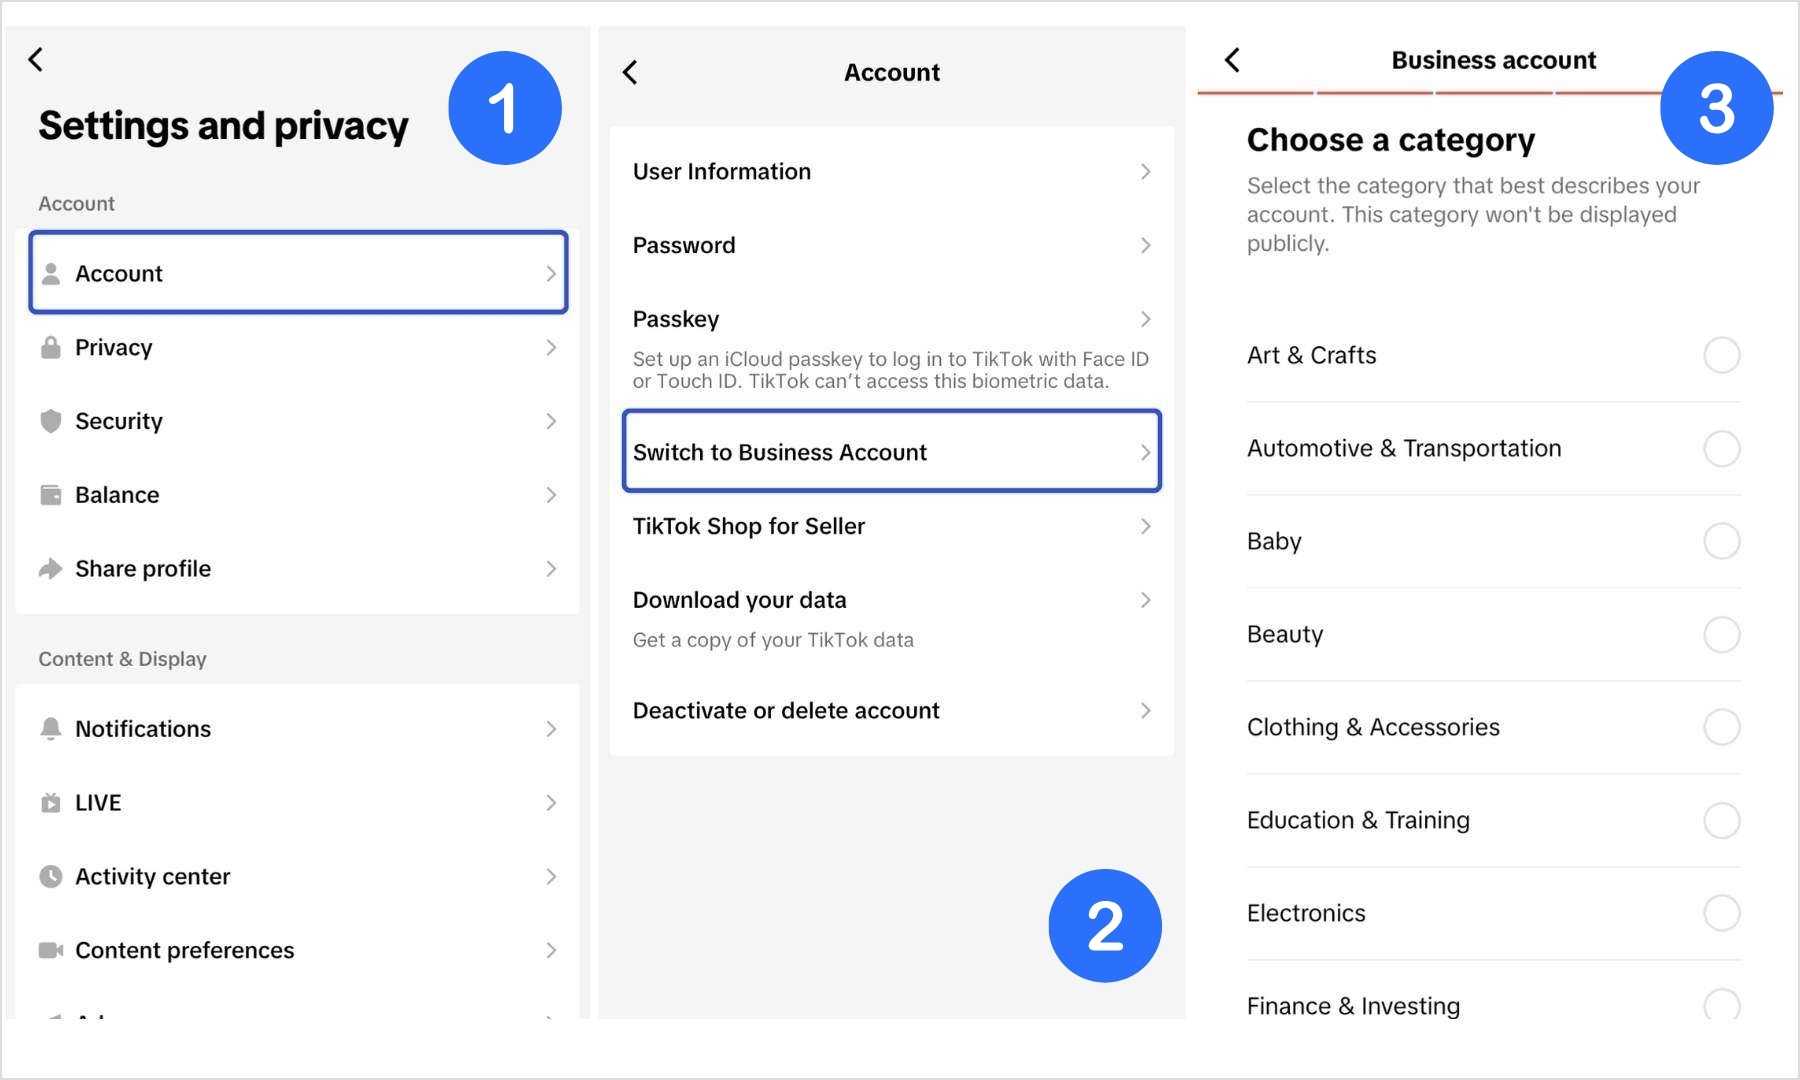Click 'Get a copy of your TikTok data' text
The image size is (1800, 1080).
pos(773,640)
